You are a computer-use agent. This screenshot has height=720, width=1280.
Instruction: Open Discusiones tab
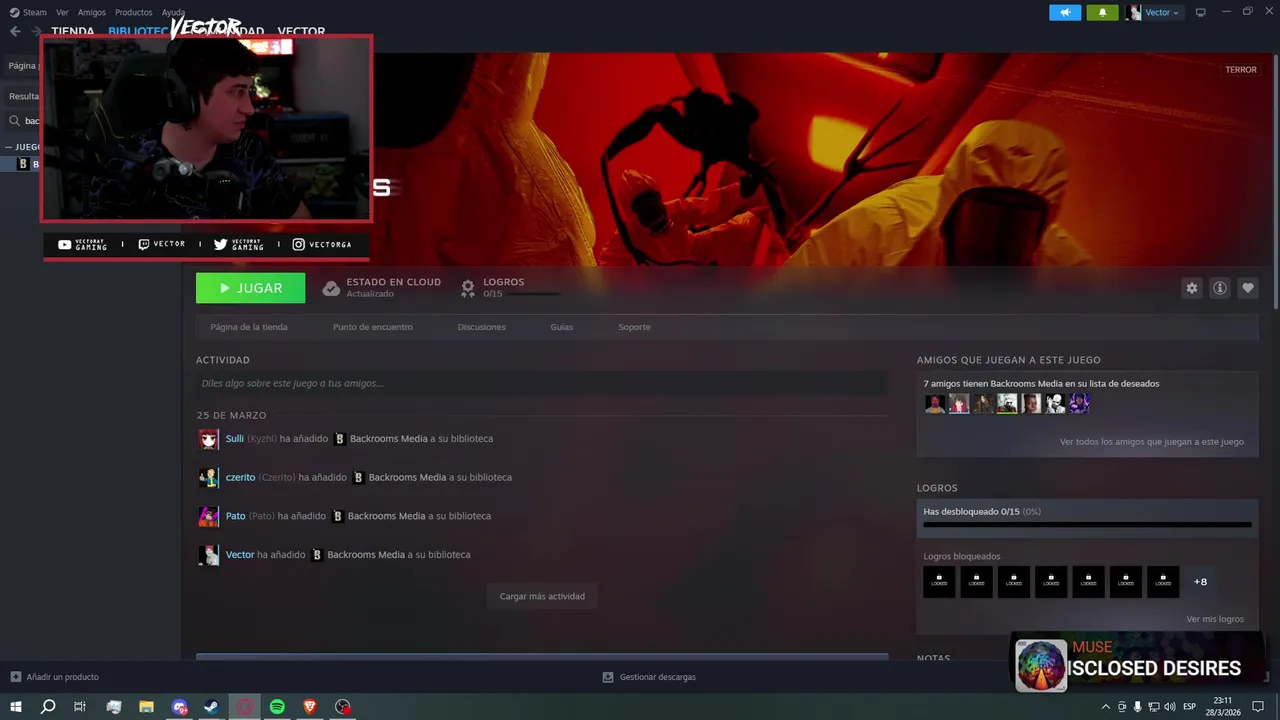(x=482, y=327)
